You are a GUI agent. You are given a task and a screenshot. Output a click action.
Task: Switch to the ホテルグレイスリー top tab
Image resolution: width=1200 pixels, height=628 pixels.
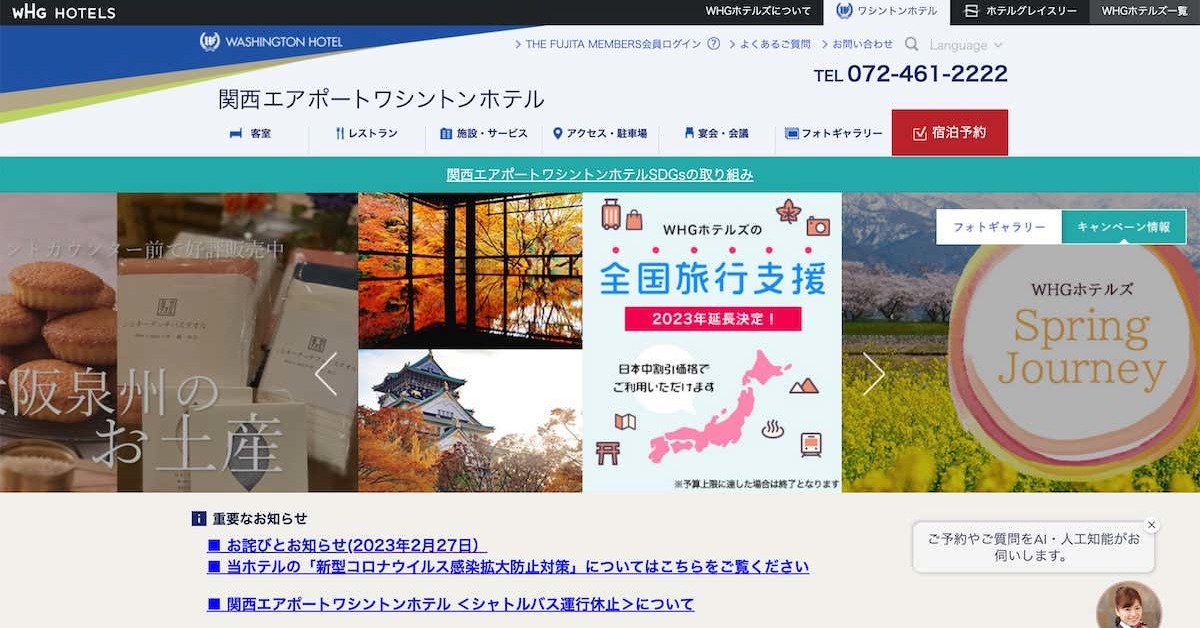(x=1020, y=12)
